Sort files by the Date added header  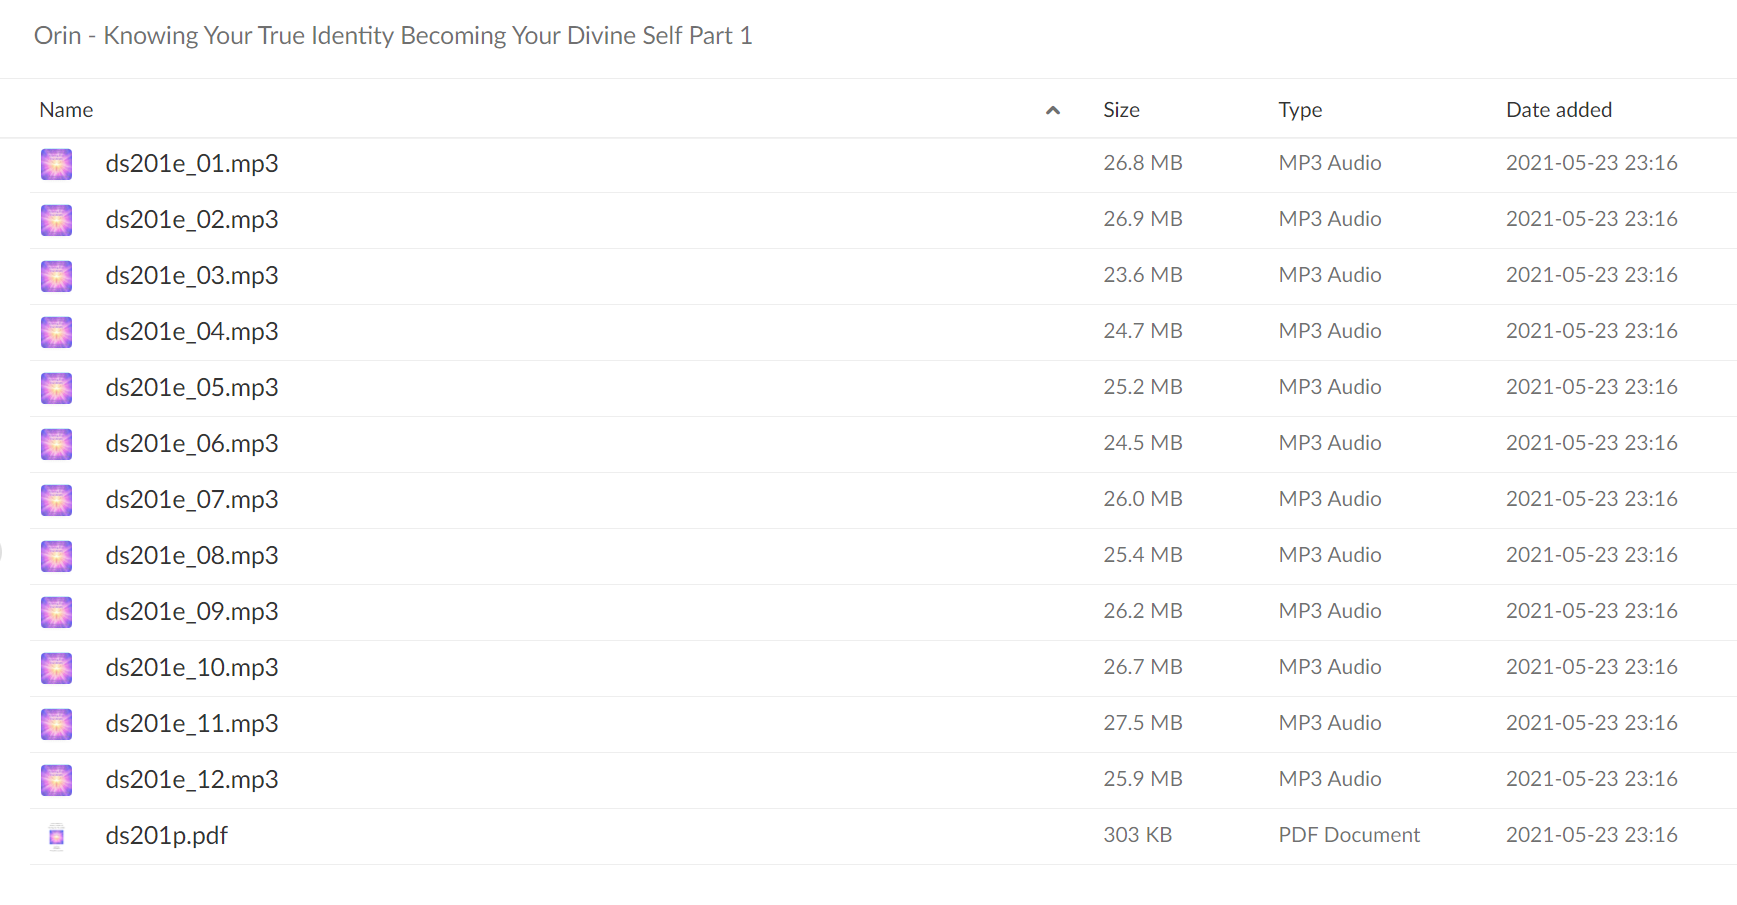coord(1559,110)
